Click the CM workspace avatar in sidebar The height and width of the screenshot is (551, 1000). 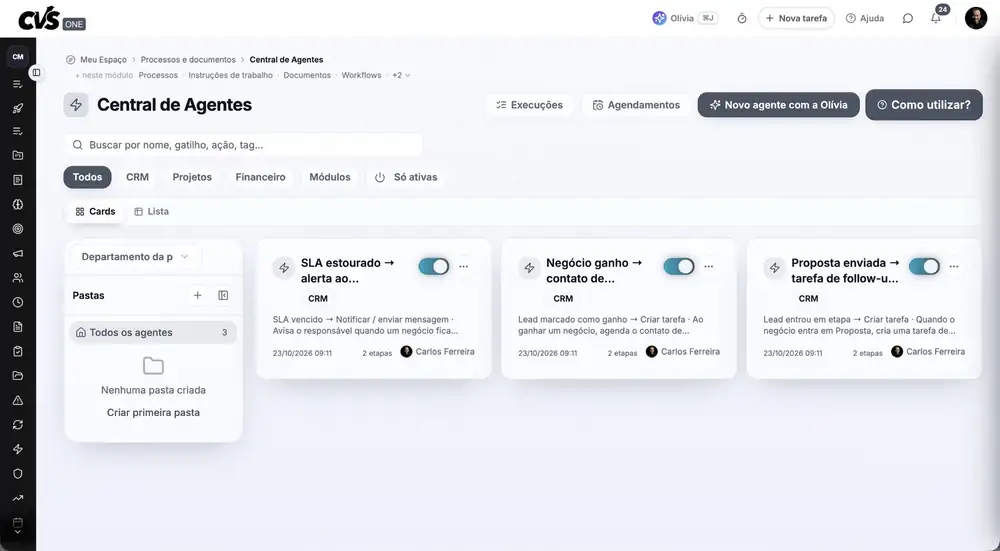18,57
